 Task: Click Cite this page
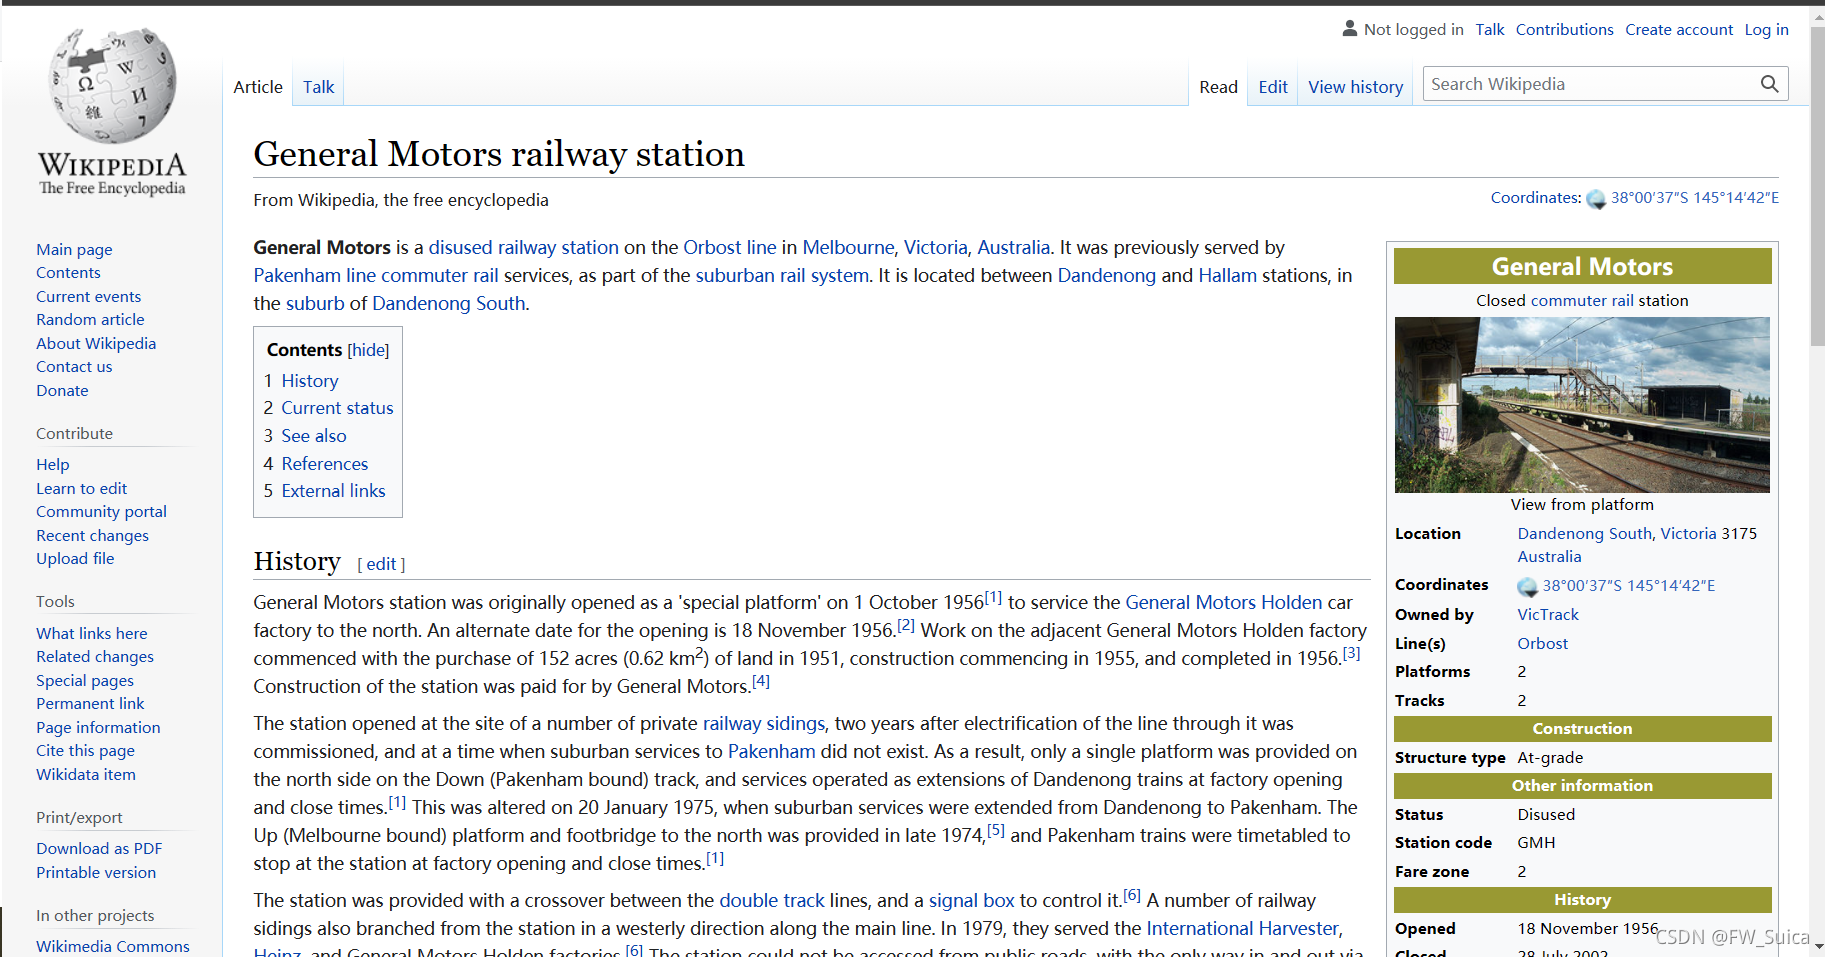pyautogui.click(x=85, y=751)
